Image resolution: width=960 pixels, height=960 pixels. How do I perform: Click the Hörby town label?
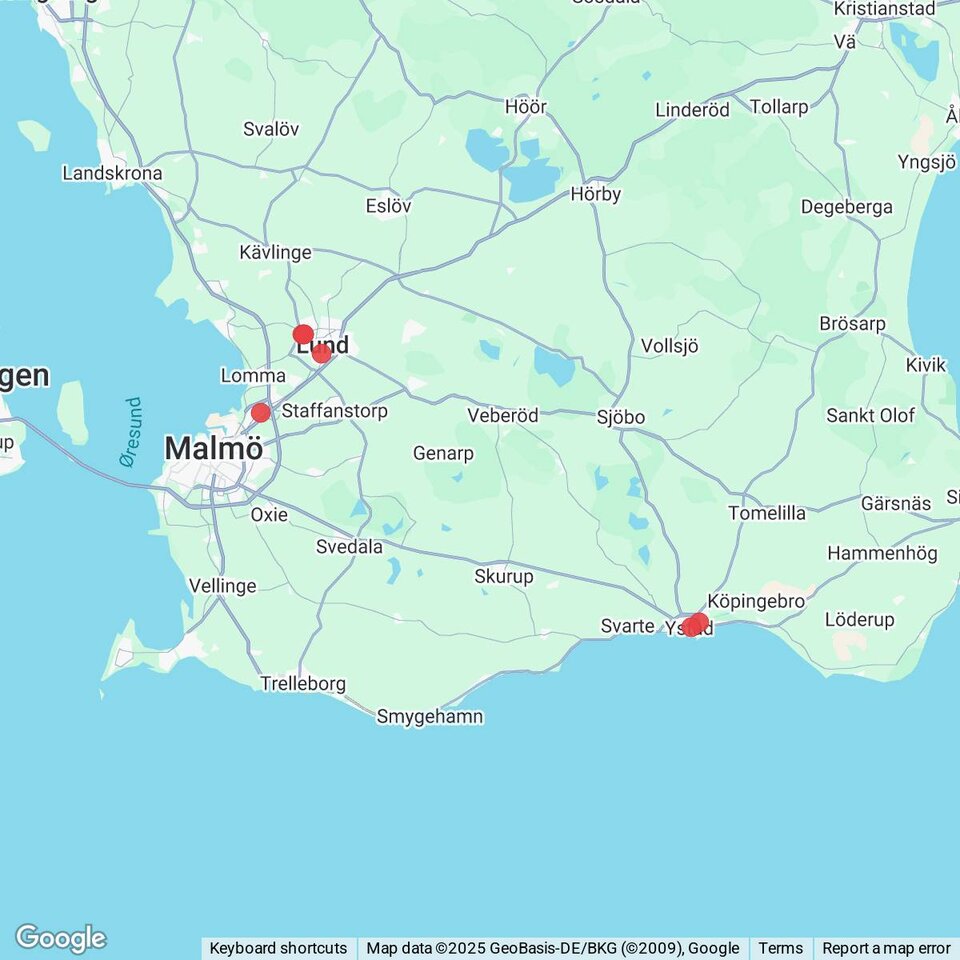tap(596, 195)
